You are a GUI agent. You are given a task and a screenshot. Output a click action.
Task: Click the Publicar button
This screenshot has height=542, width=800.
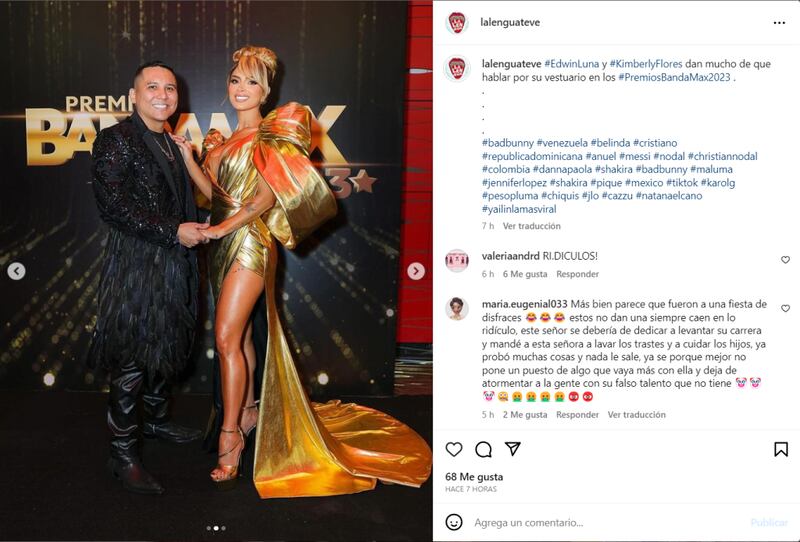[769, 522]
